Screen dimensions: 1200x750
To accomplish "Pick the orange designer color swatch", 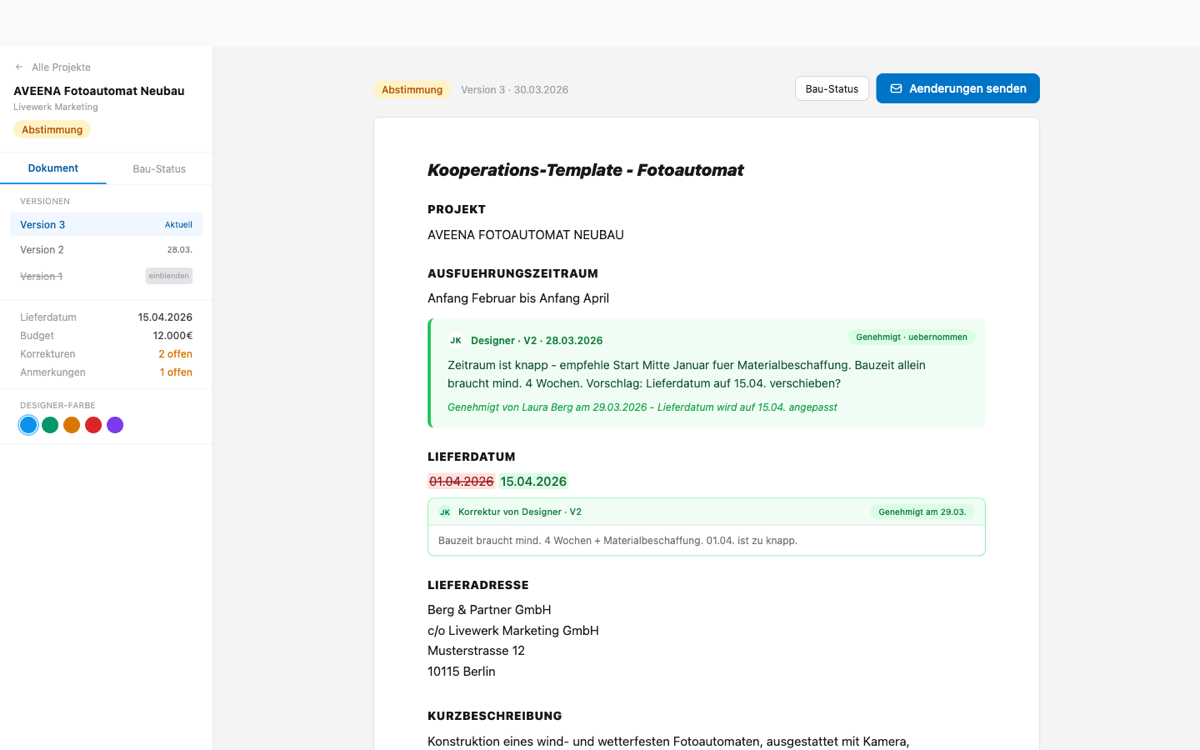I will point(72,425).
